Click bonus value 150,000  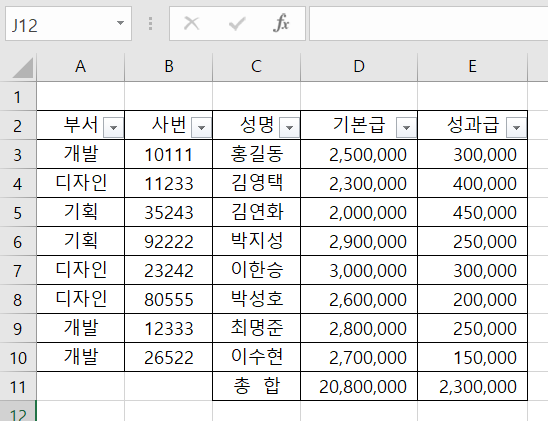click(473, 357)
